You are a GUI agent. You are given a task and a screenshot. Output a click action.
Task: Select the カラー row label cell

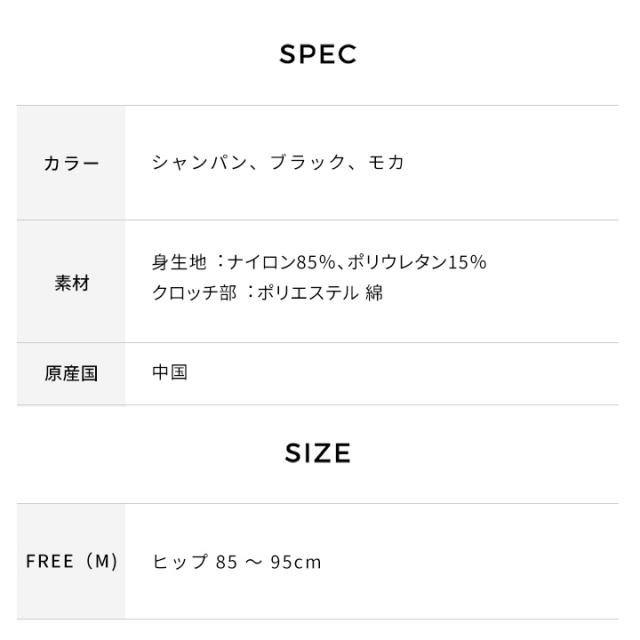[70, 163]
